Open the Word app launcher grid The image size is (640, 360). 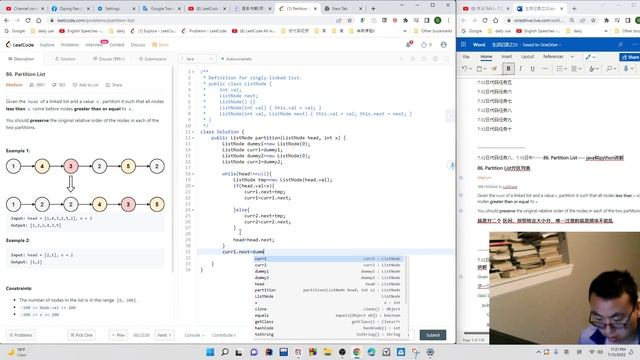click(463, 44)
